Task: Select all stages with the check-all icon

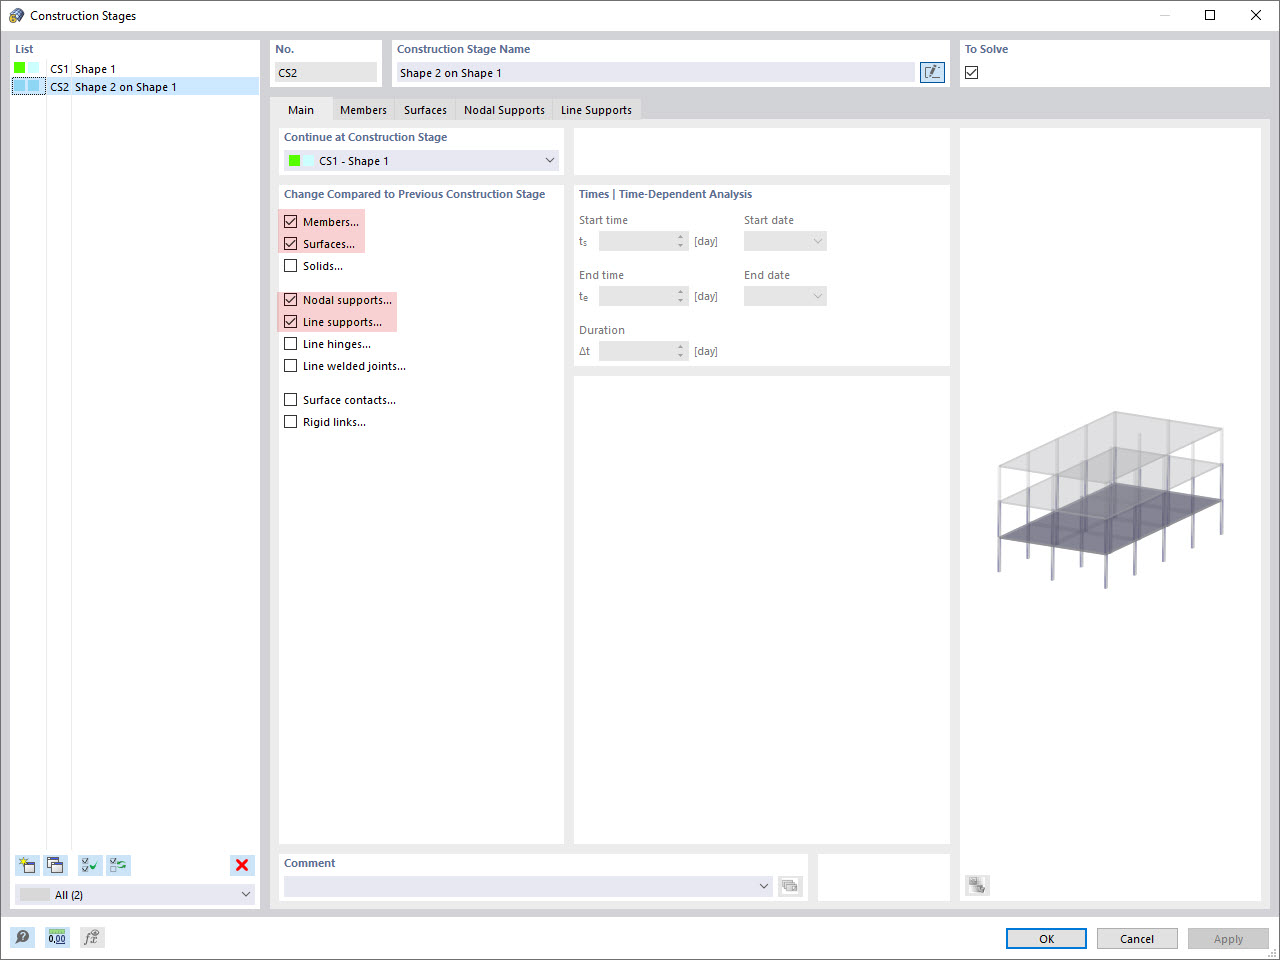Action: [x=90, y=865]
